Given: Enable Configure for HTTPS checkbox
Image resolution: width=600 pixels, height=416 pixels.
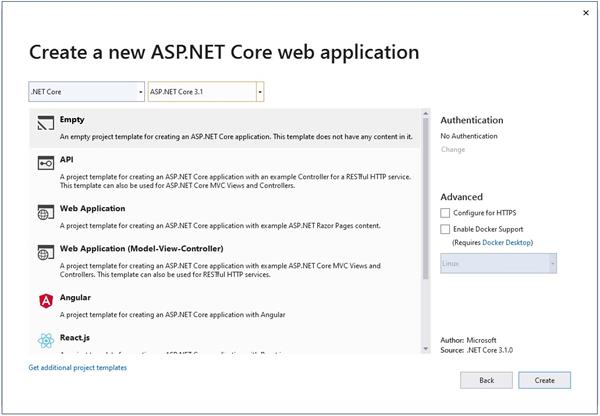Looking at the screenshot, I should click(445, 213).
